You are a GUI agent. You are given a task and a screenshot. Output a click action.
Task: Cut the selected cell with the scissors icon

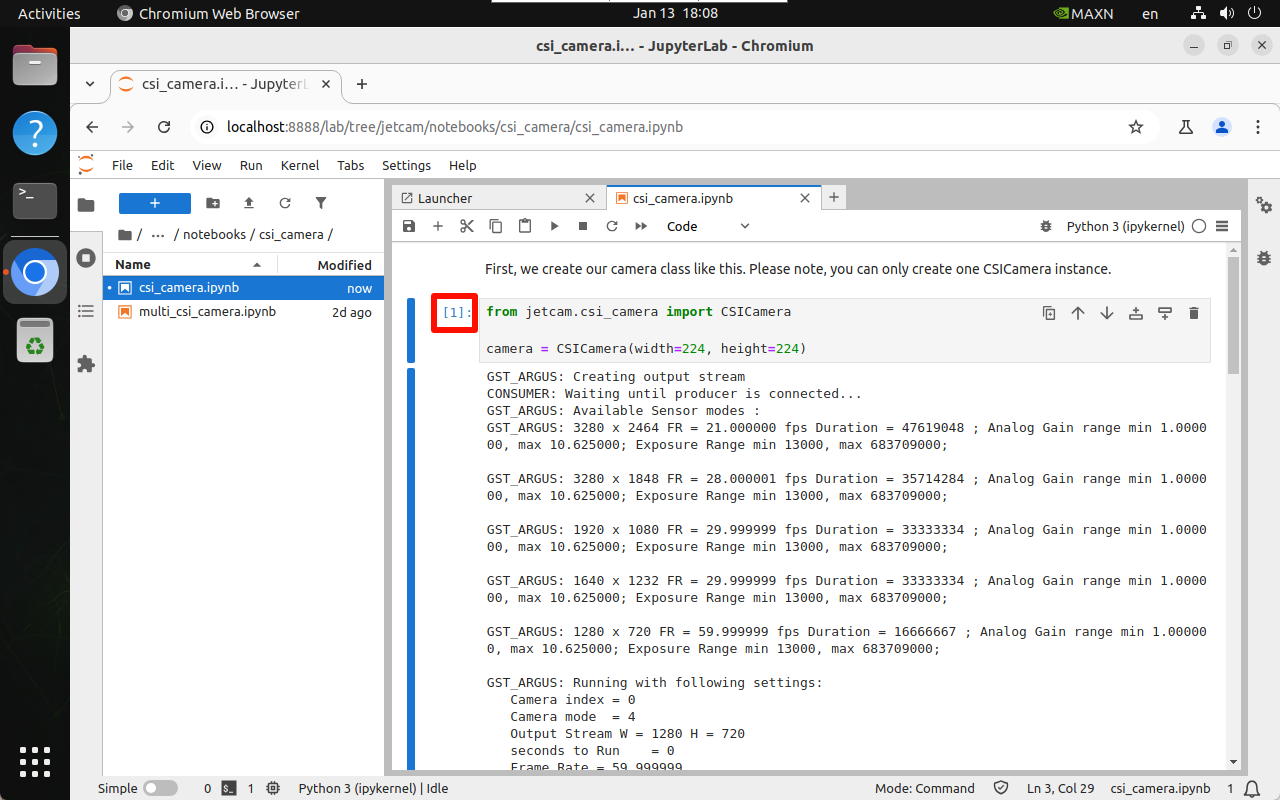(467, 227)
